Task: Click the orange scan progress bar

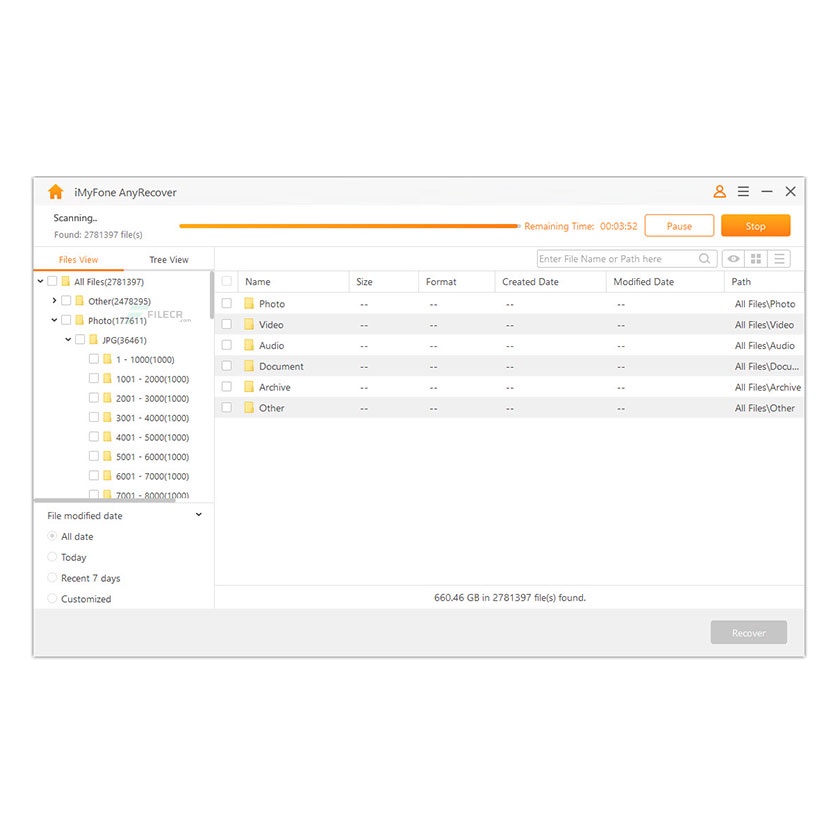Action: pos(348,226)
